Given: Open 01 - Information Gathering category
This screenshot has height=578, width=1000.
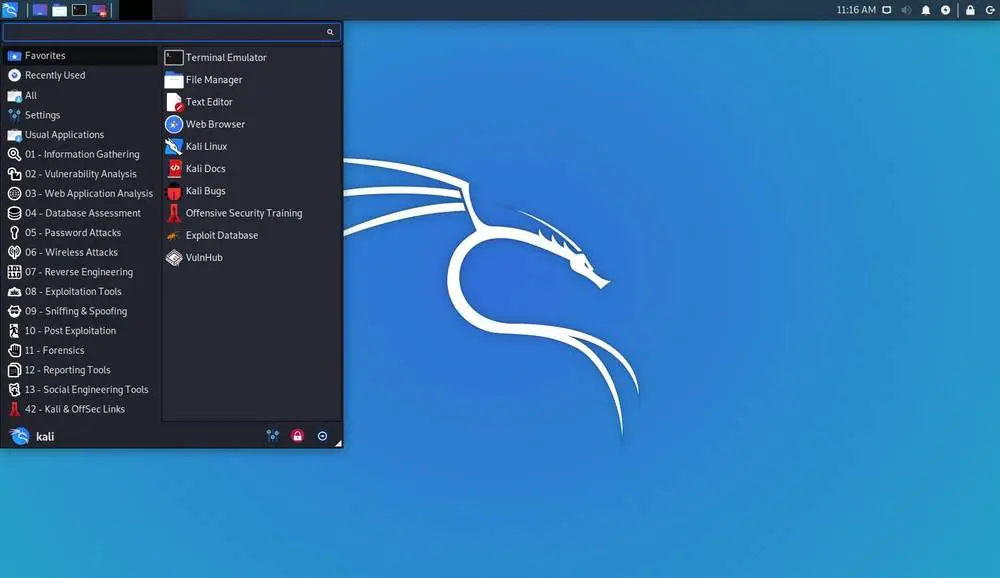Looking at the screenshot, I should 80,154.
